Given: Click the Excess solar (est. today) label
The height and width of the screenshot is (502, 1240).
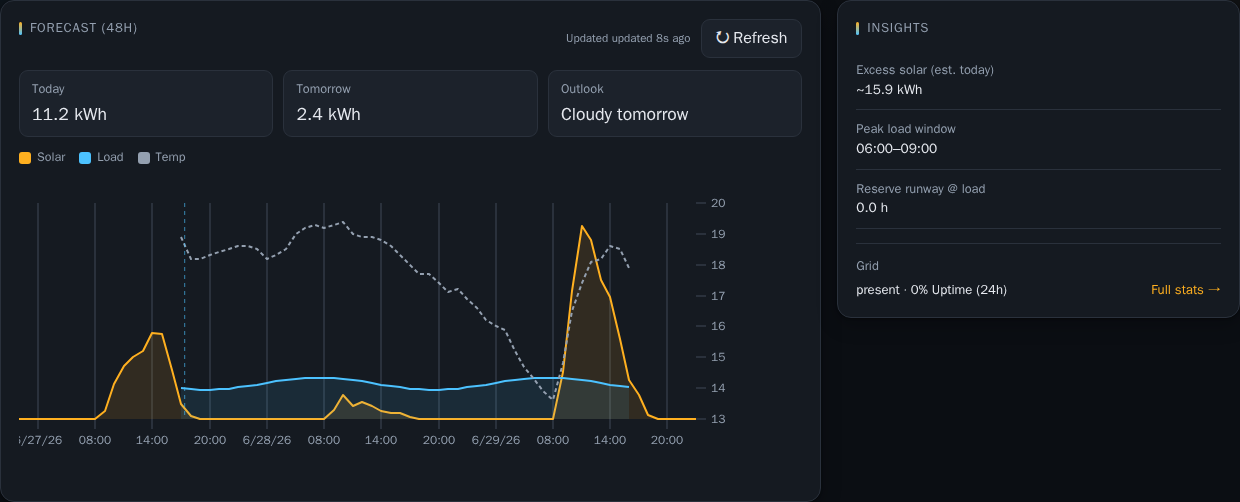Looking at the screenshot, I should (x=925, y=70).
